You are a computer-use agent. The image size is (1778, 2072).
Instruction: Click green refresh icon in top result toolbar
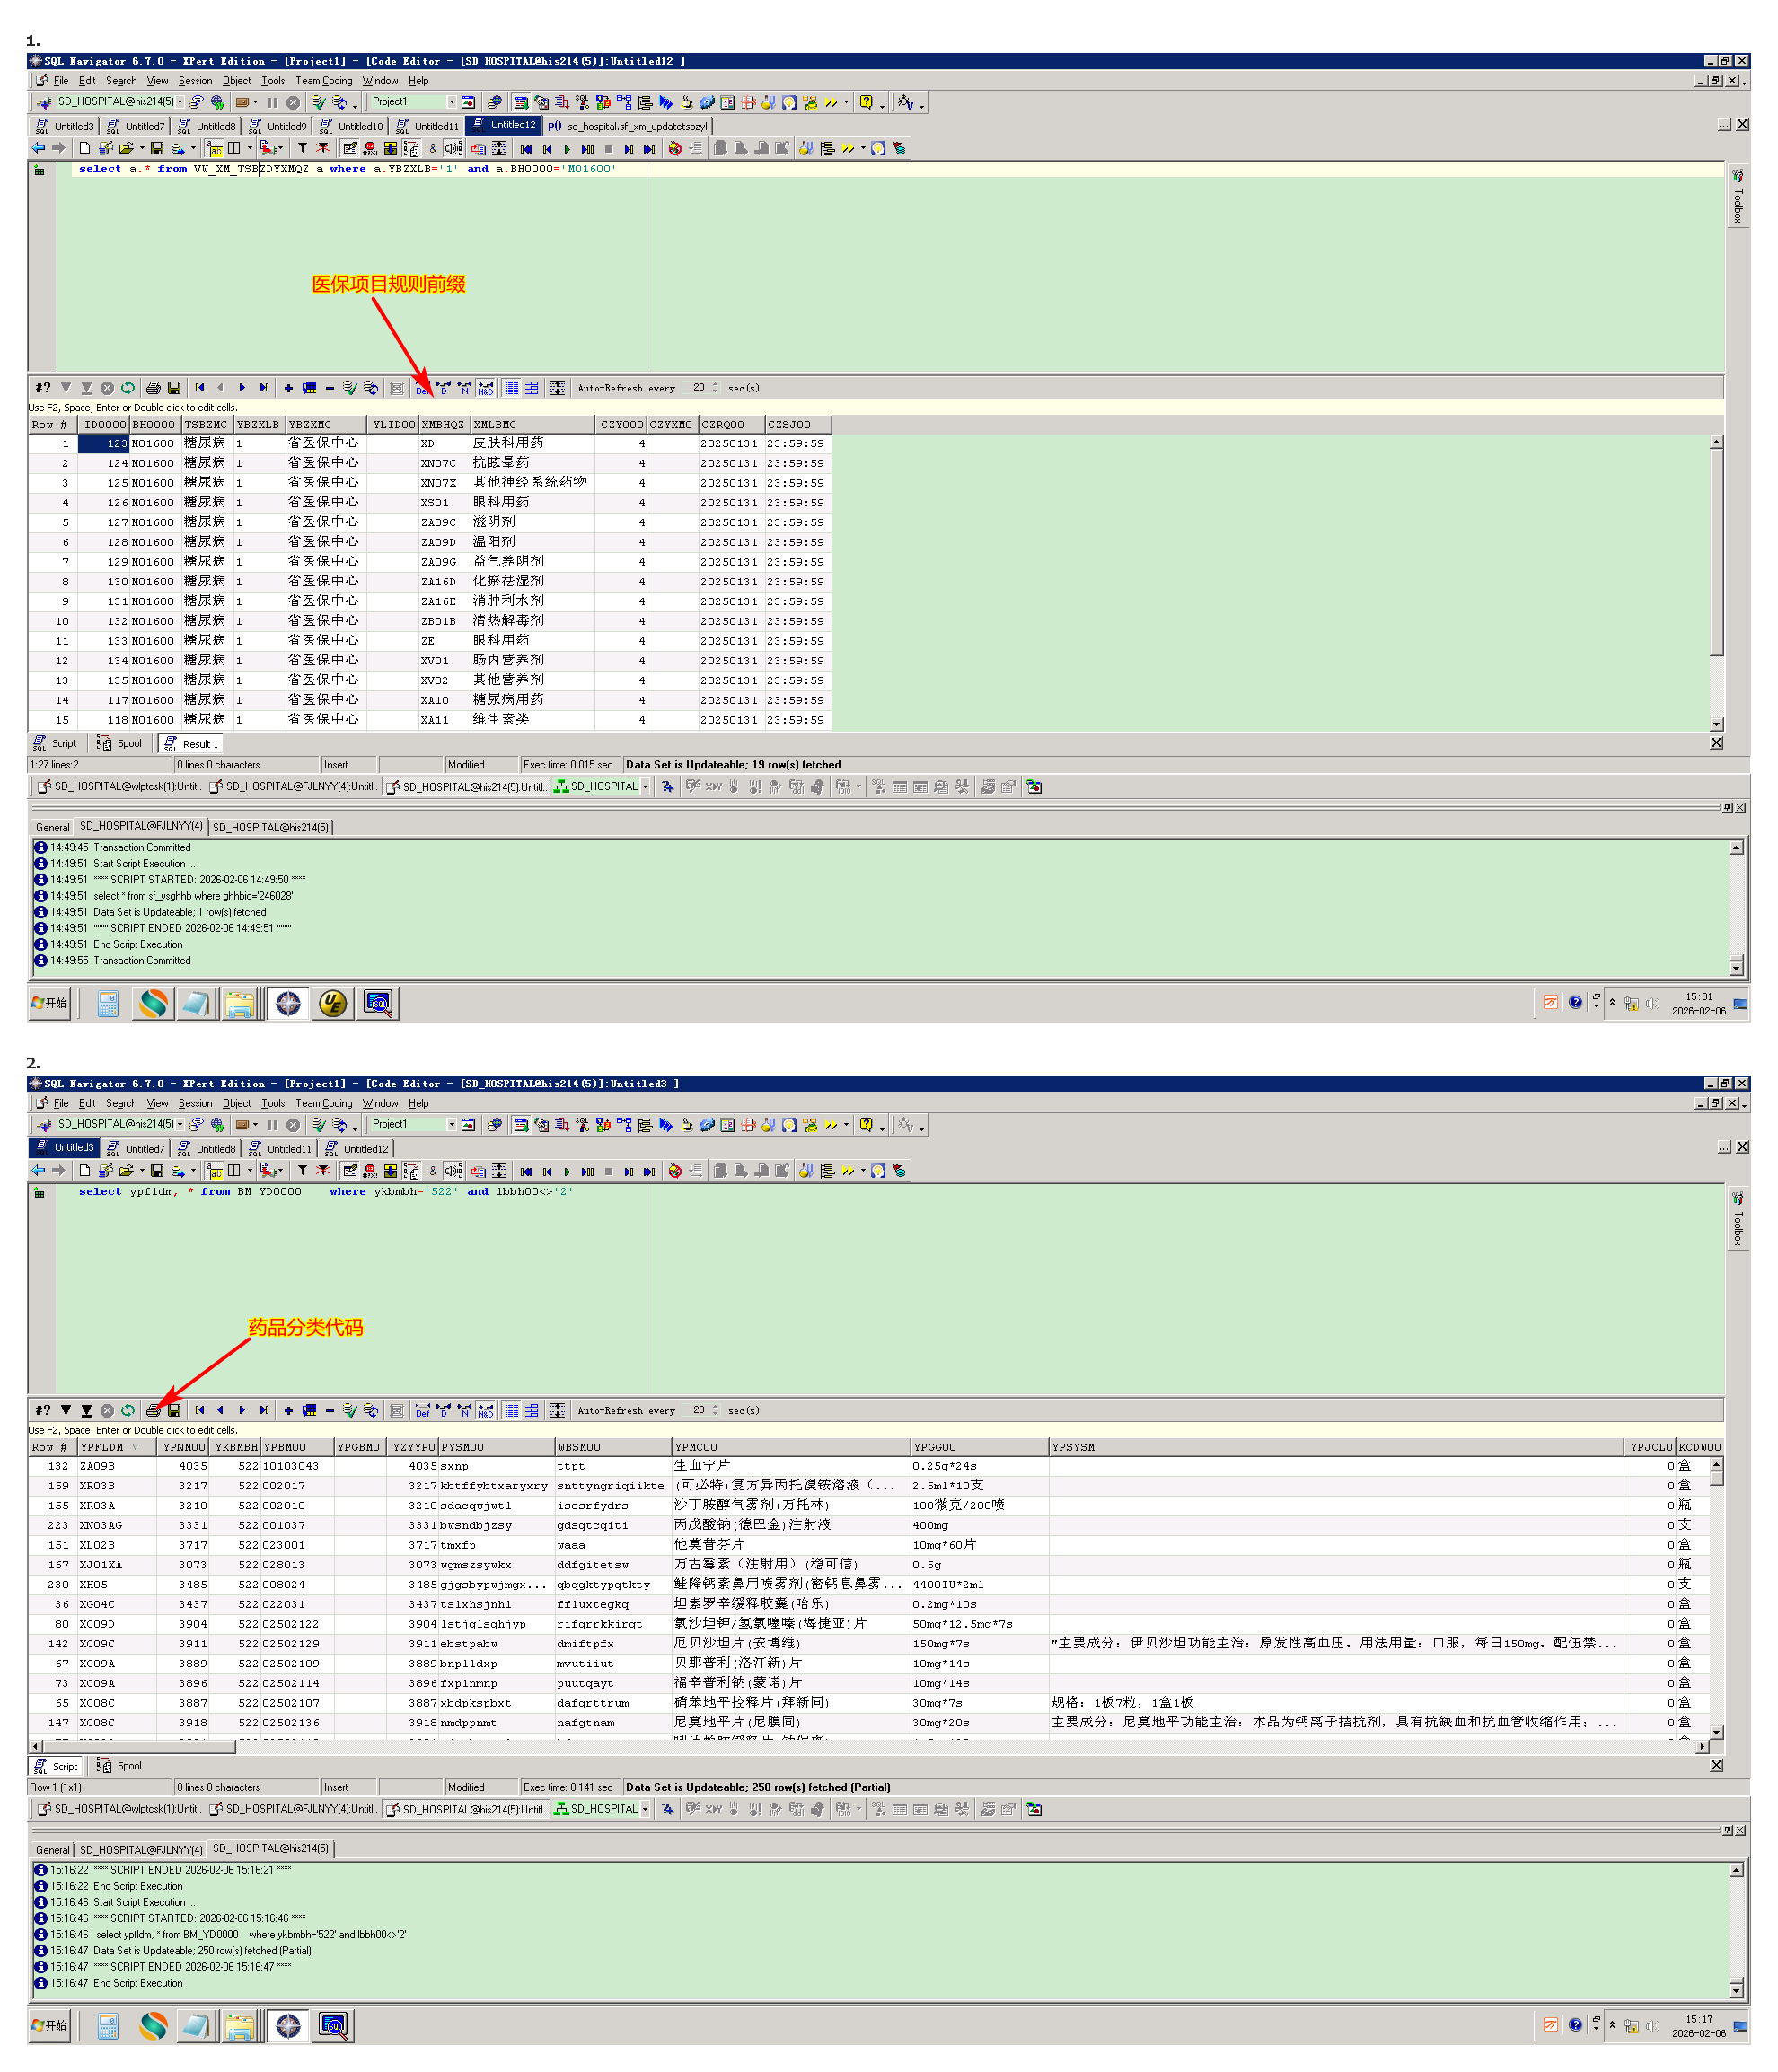point(128,388)
